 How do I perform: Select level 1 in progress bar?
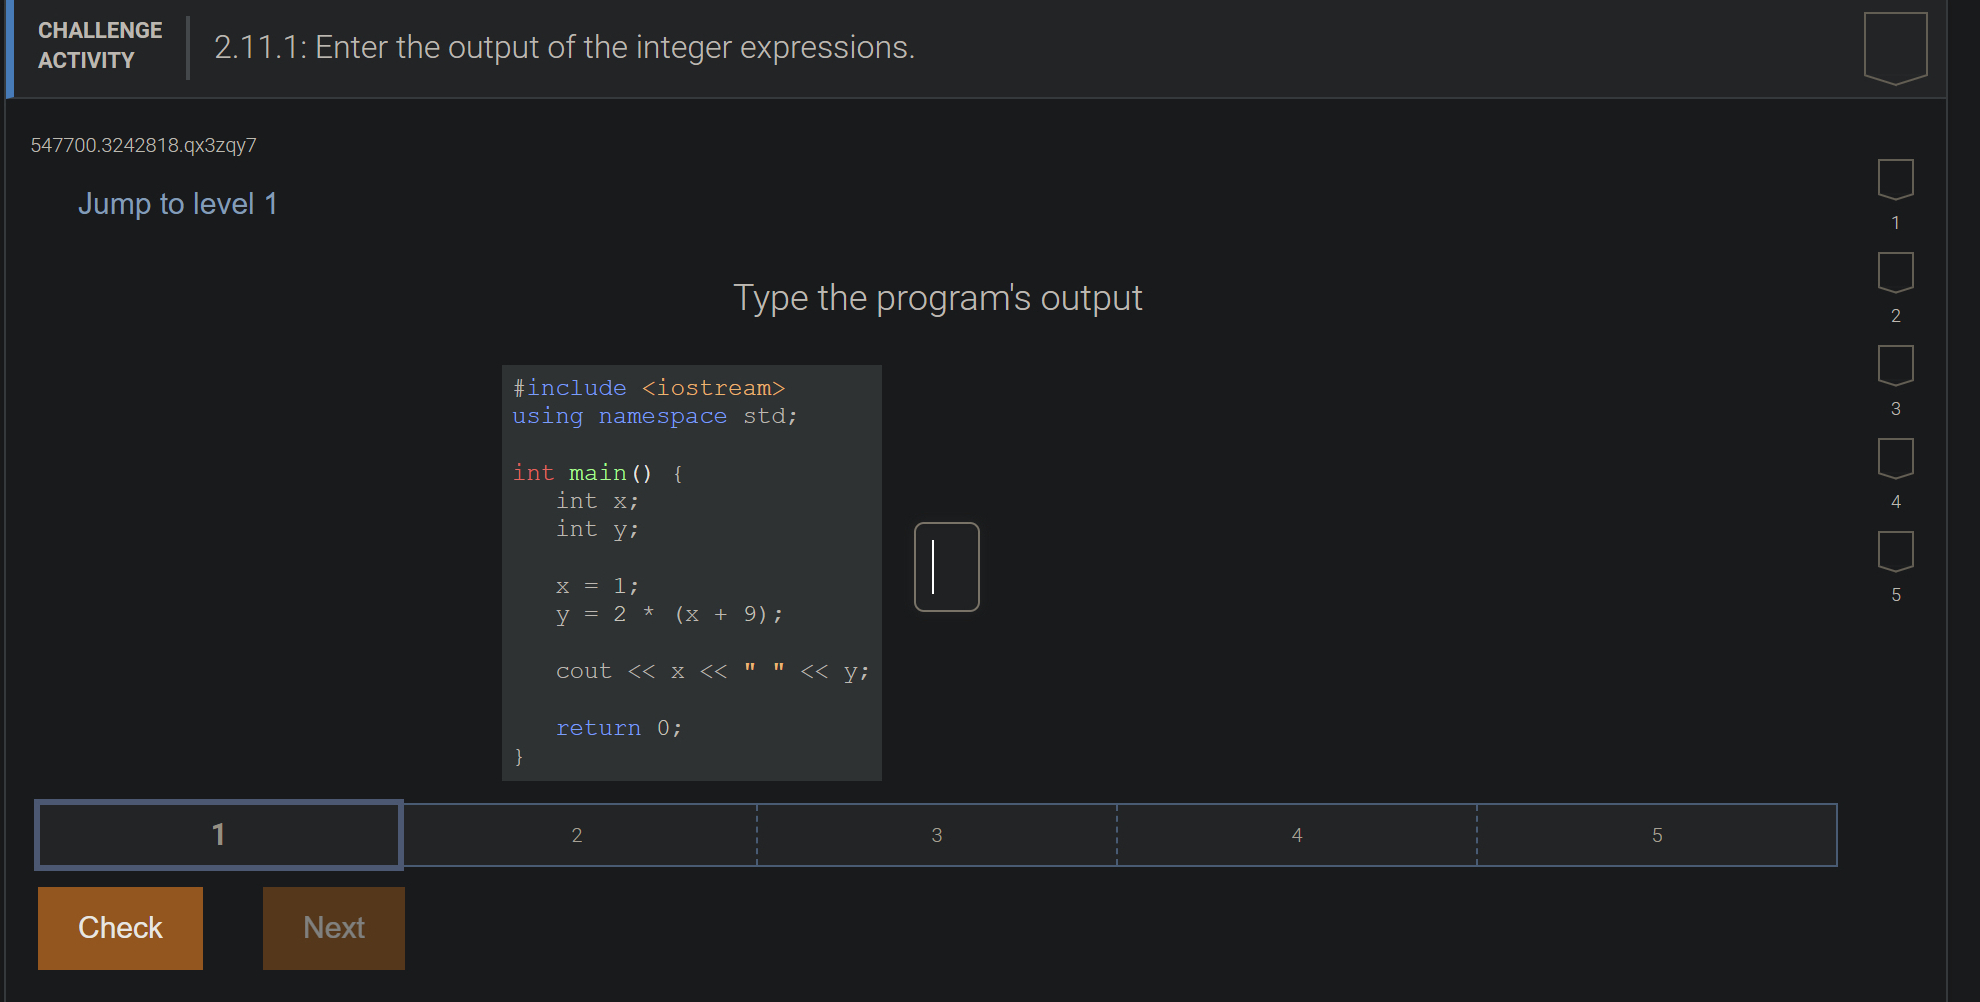coord(219,835)
